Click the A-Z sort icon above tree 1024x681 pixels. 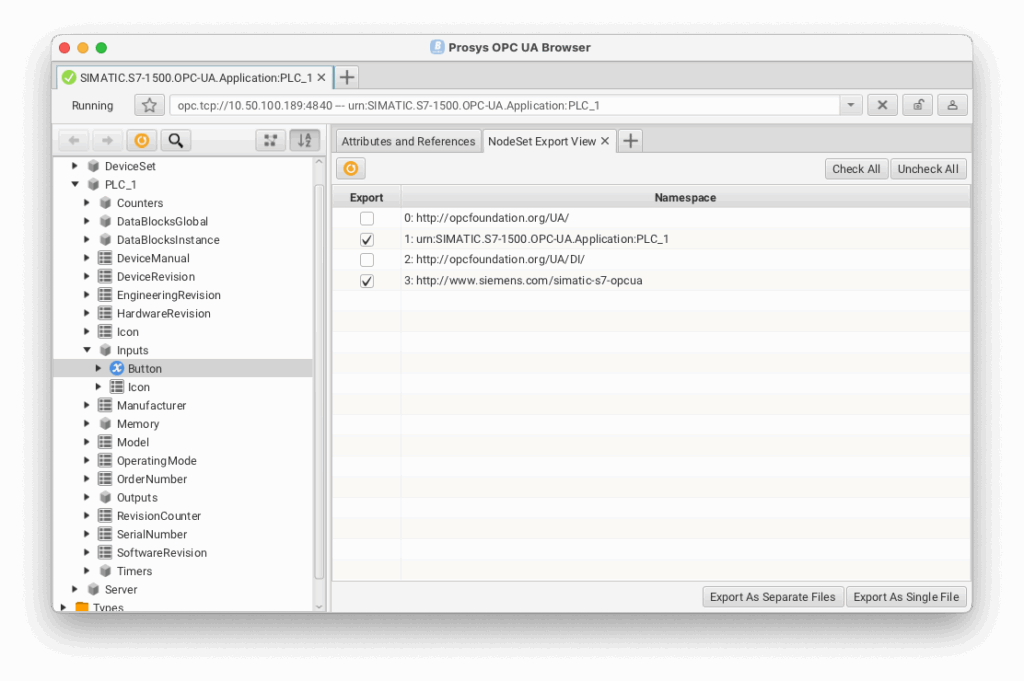click(305, 141)
